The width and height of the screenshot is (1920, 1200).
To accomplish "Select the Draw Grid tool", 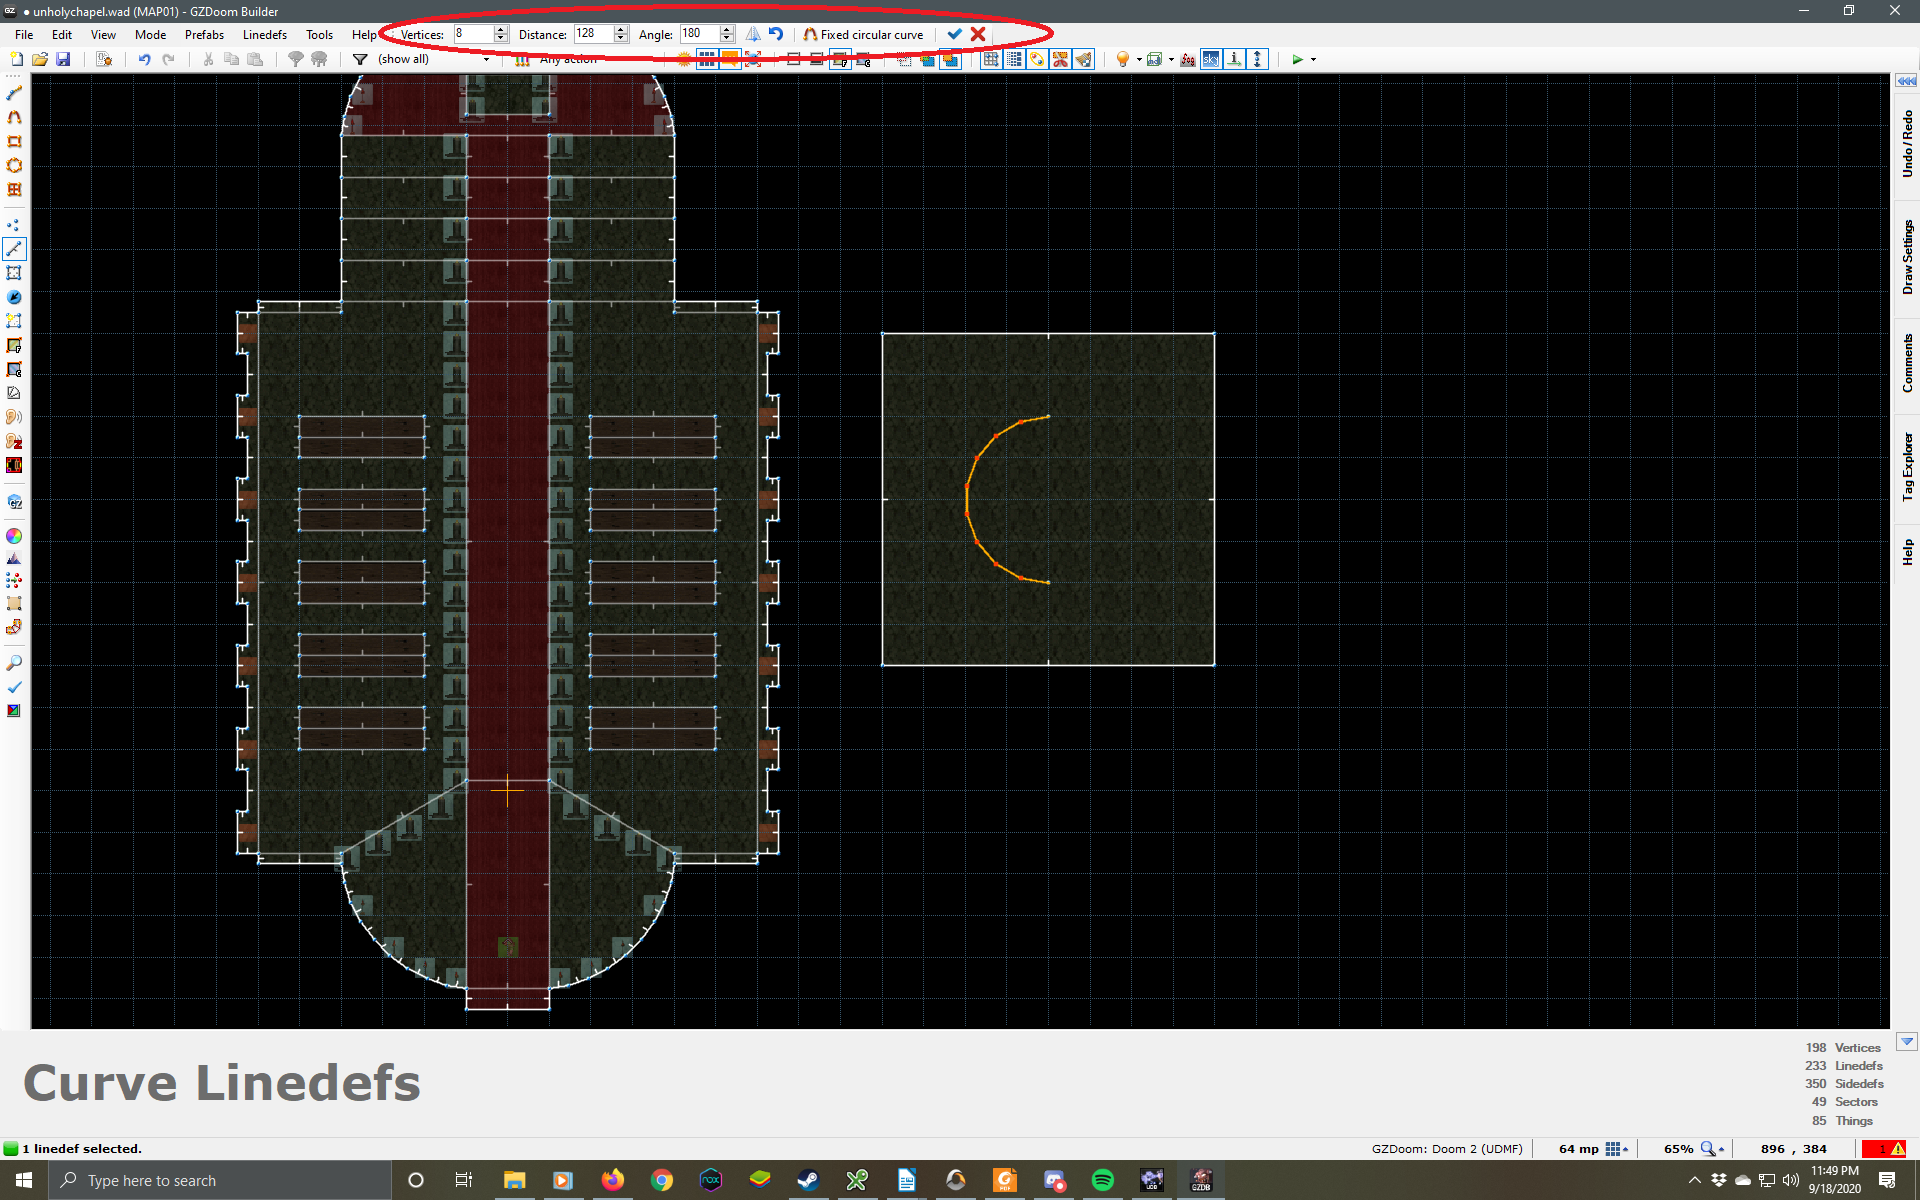I will click(x=14, y=189).
